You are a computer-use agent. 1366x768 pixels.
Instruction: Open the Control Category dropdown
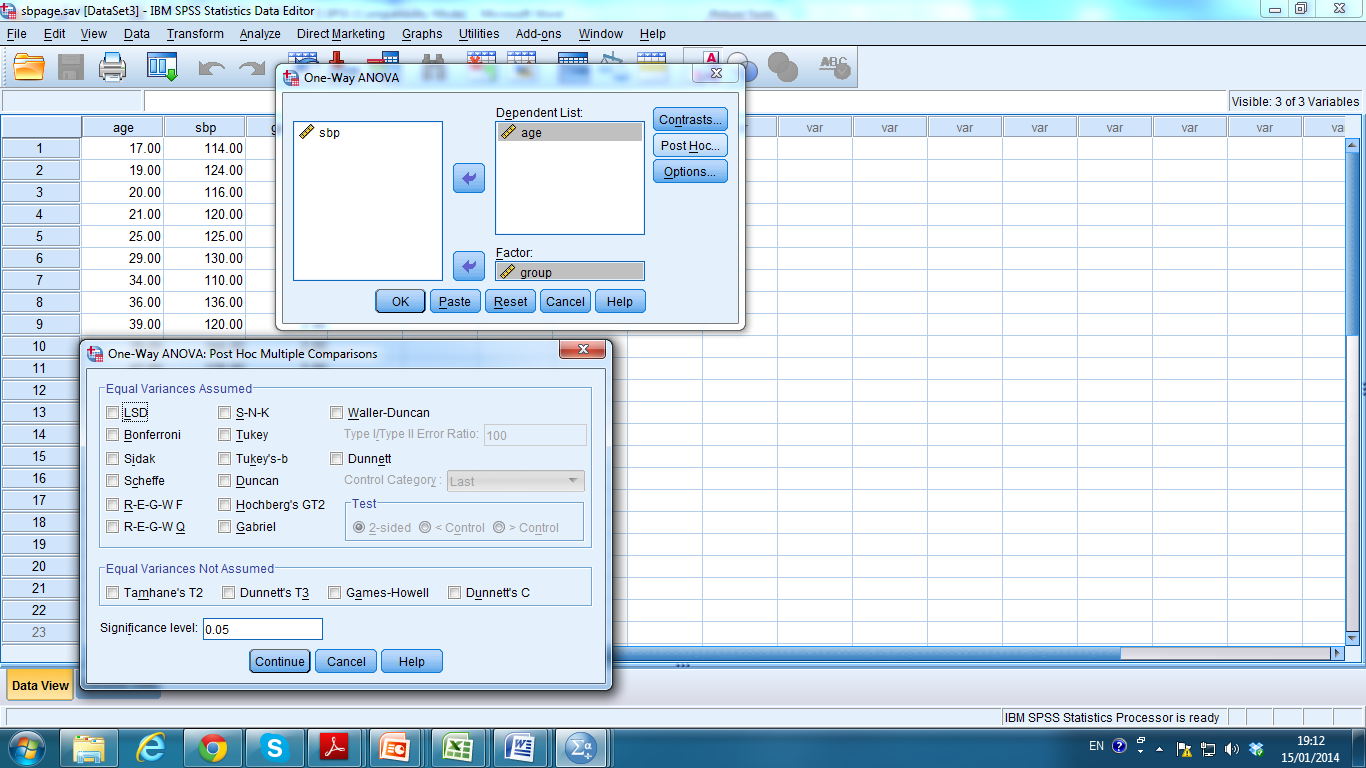click(x=515, y=481)
